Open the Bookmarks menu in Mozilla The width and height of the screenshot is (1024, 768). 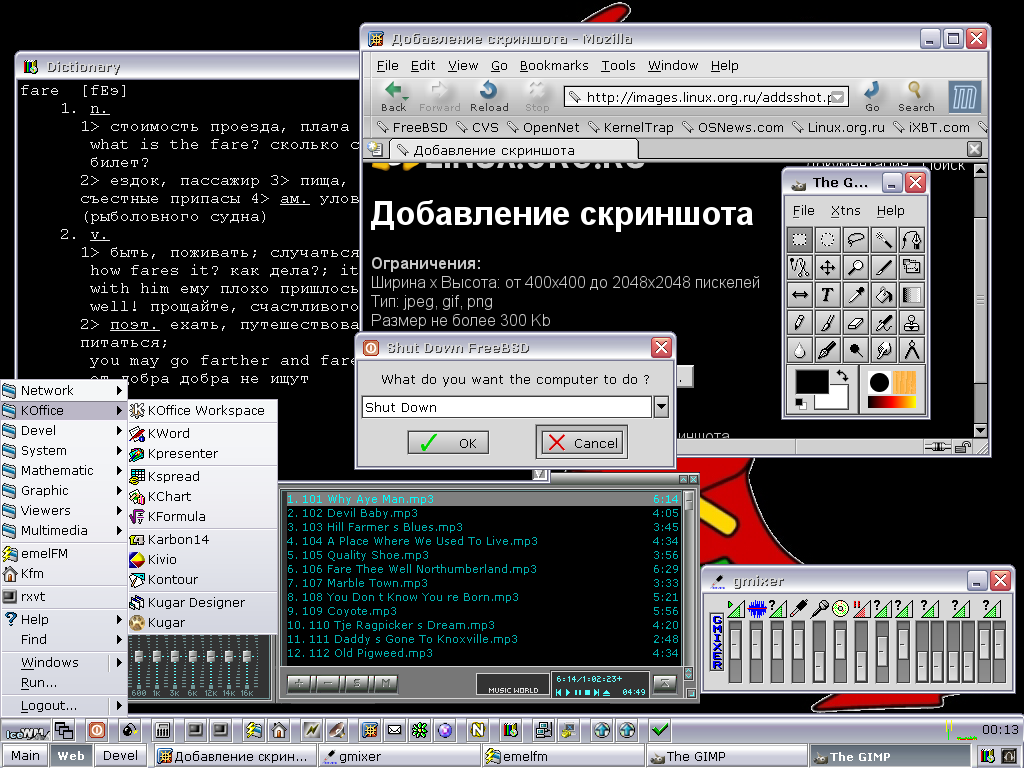tap(553, 66)
